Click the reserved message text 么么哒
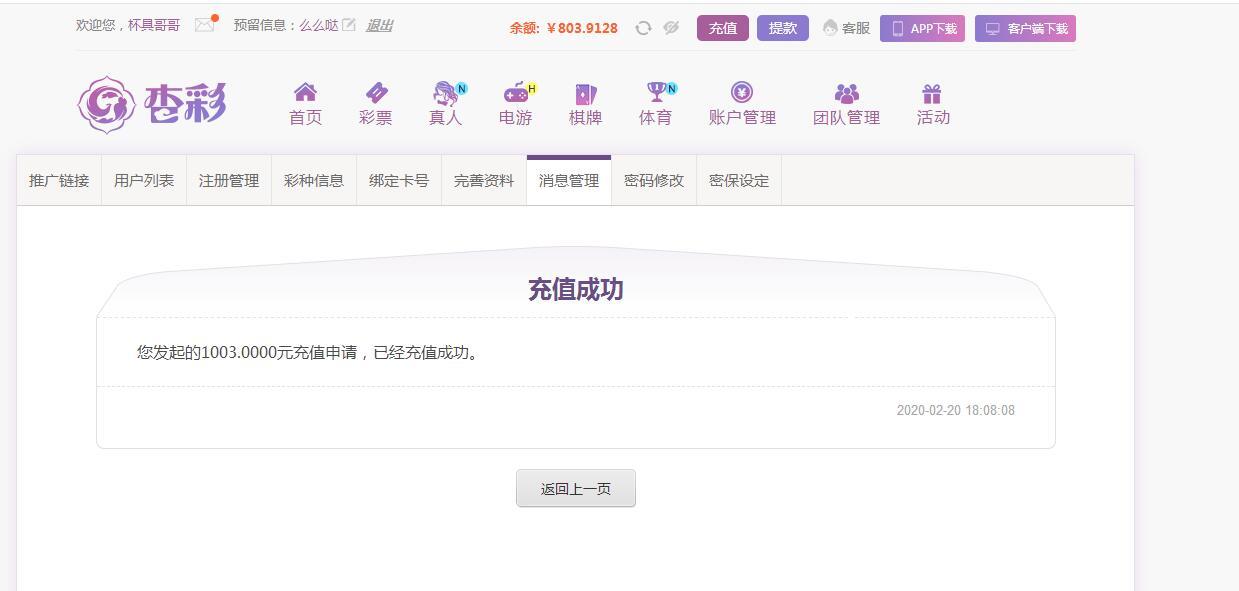Image resolution: width=1239 pixels, height=591 pixels. coord(319,25)
